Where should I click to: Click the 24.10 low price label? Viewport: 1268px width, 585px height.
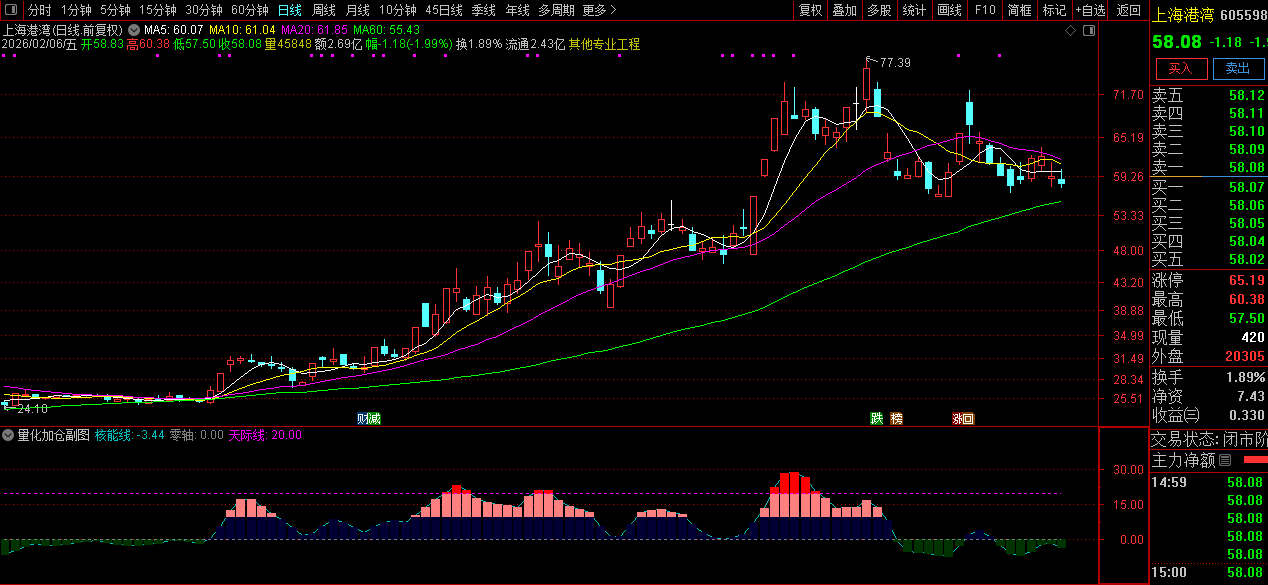(x=32, y=408)
